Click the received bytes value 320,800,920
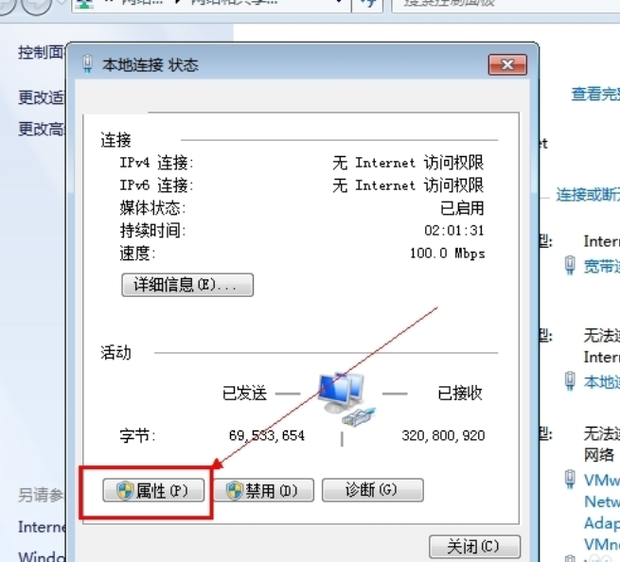620x562 pixels. [443, 435]
